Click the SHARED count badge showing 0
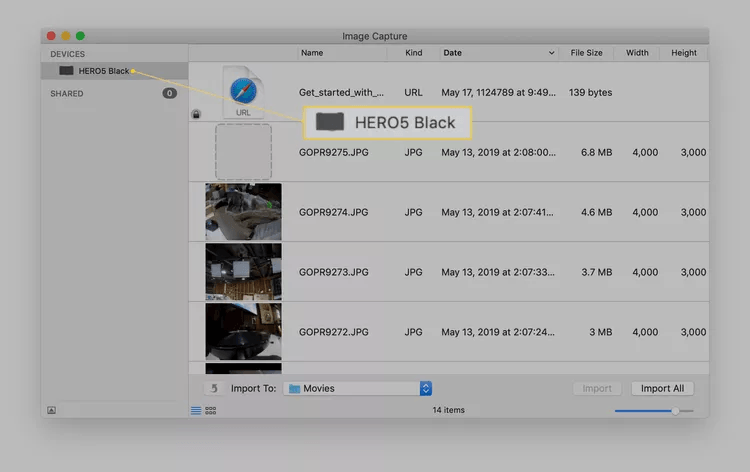The height and width of the screenshot is (472, 750). pyautogui.click(x=169, y=93)
